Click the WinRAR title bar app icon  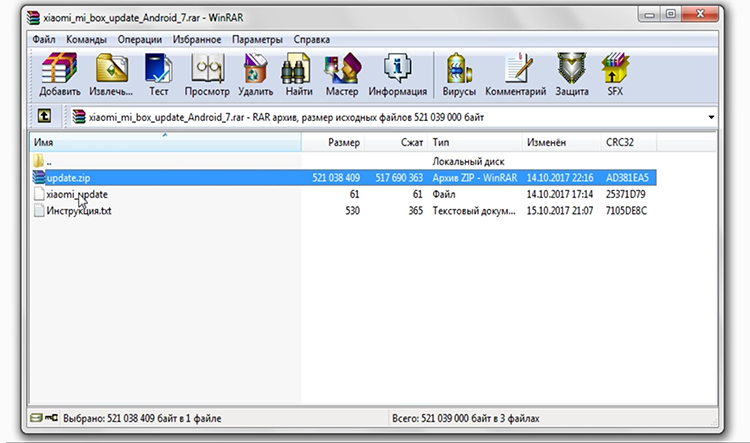click(33, 18)
